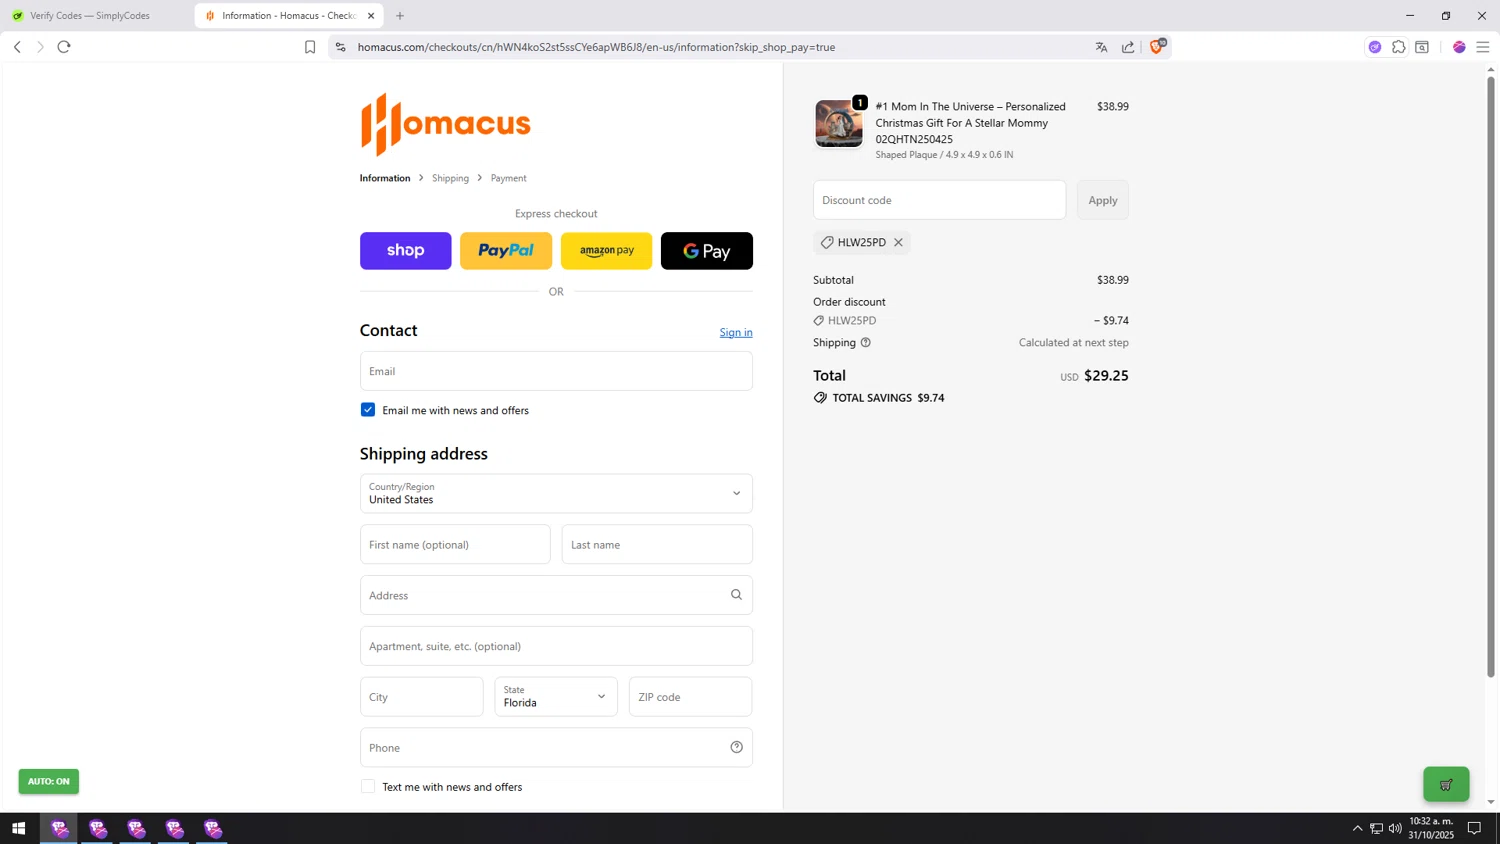1500x844 pixels.
Task: Go to Payment breadcrumb step
Action: click(x=508, y=178)
